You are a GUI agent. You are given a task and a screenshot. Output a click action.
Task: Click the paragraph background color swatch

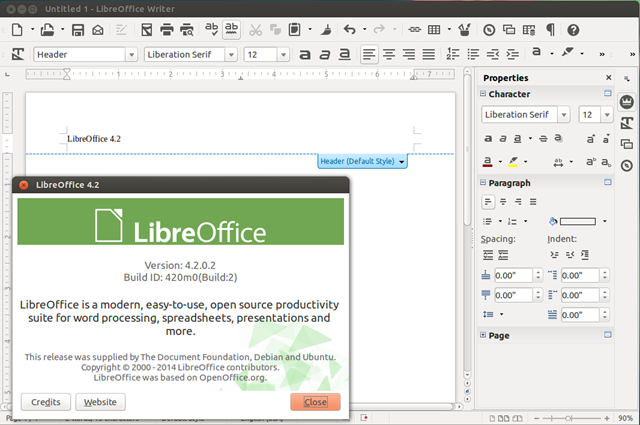(x=578, y=221)
